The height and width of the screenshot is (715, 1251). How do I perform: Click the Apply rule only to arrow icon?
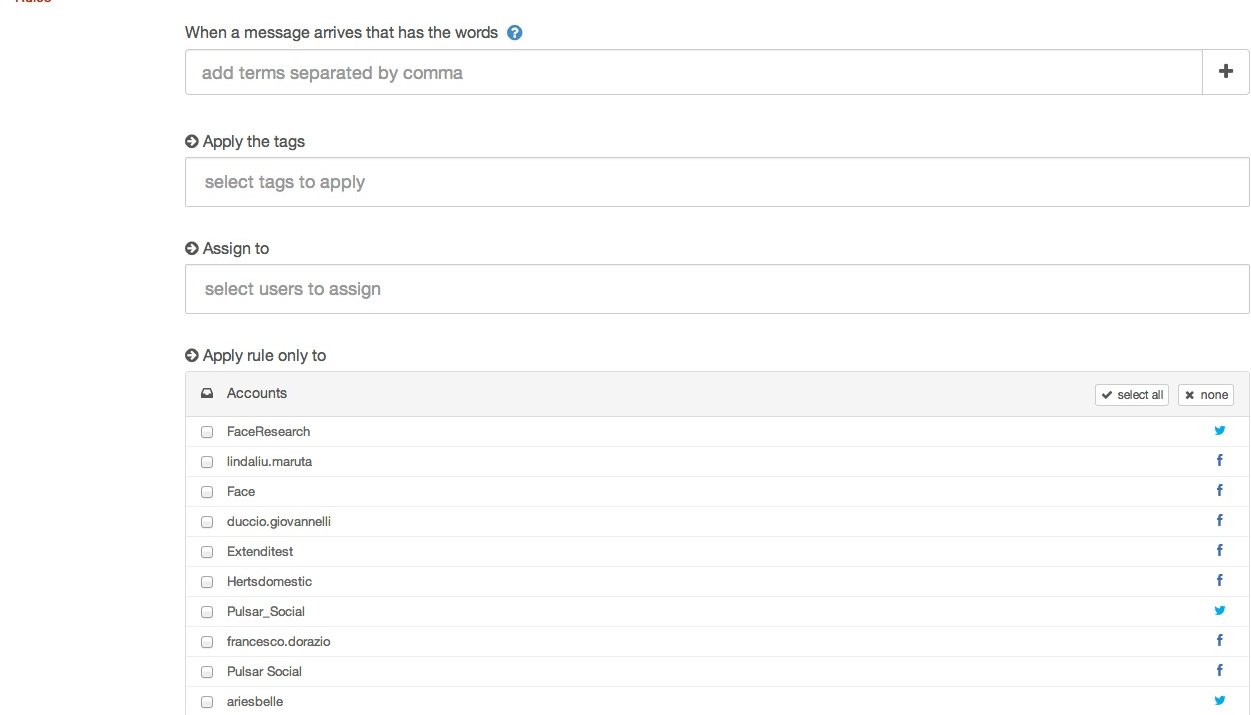click(x=192, y=356)
